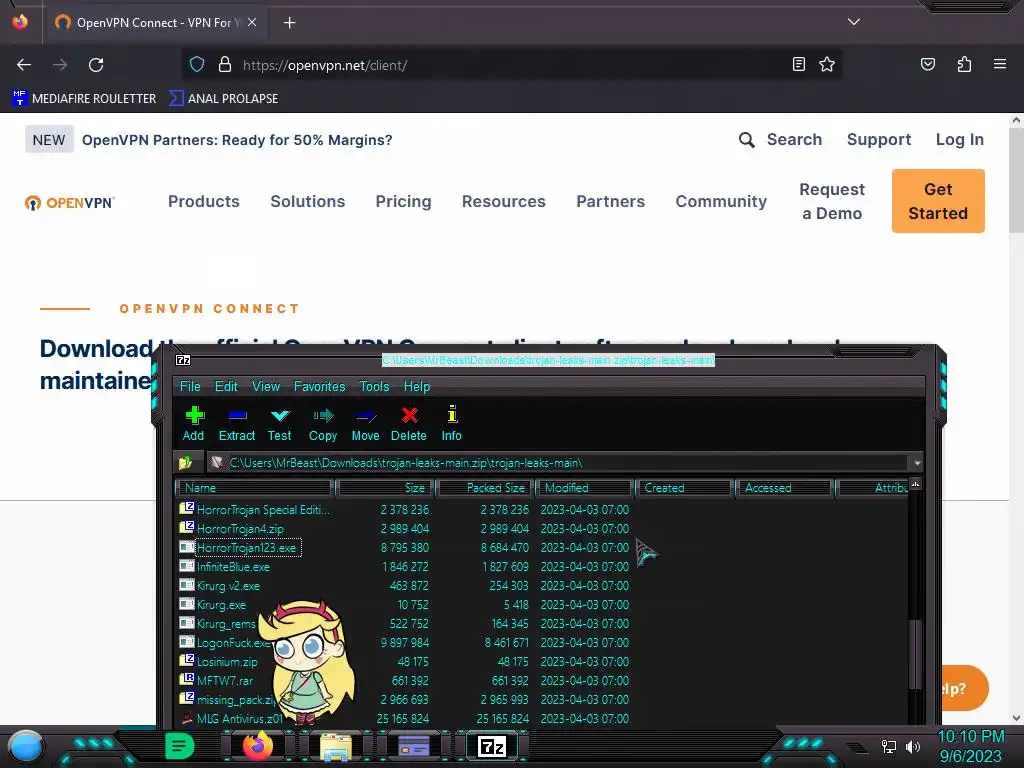This screenshot has width=1024, height=768.
Task: Click the Get Started button
Action: click(938, 201)
